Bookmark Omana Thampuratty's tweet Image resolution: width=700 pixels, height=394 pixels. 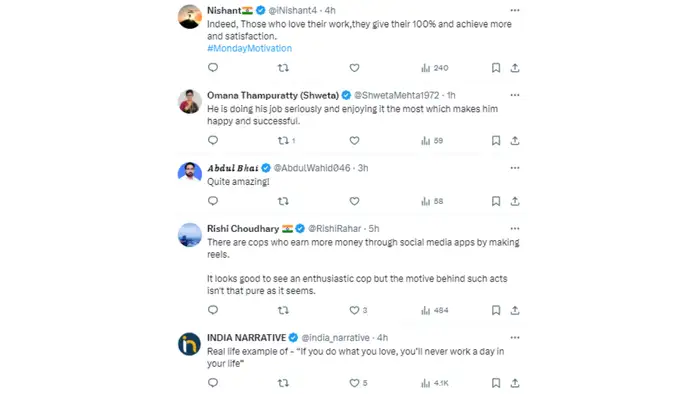tap(496, 141)
